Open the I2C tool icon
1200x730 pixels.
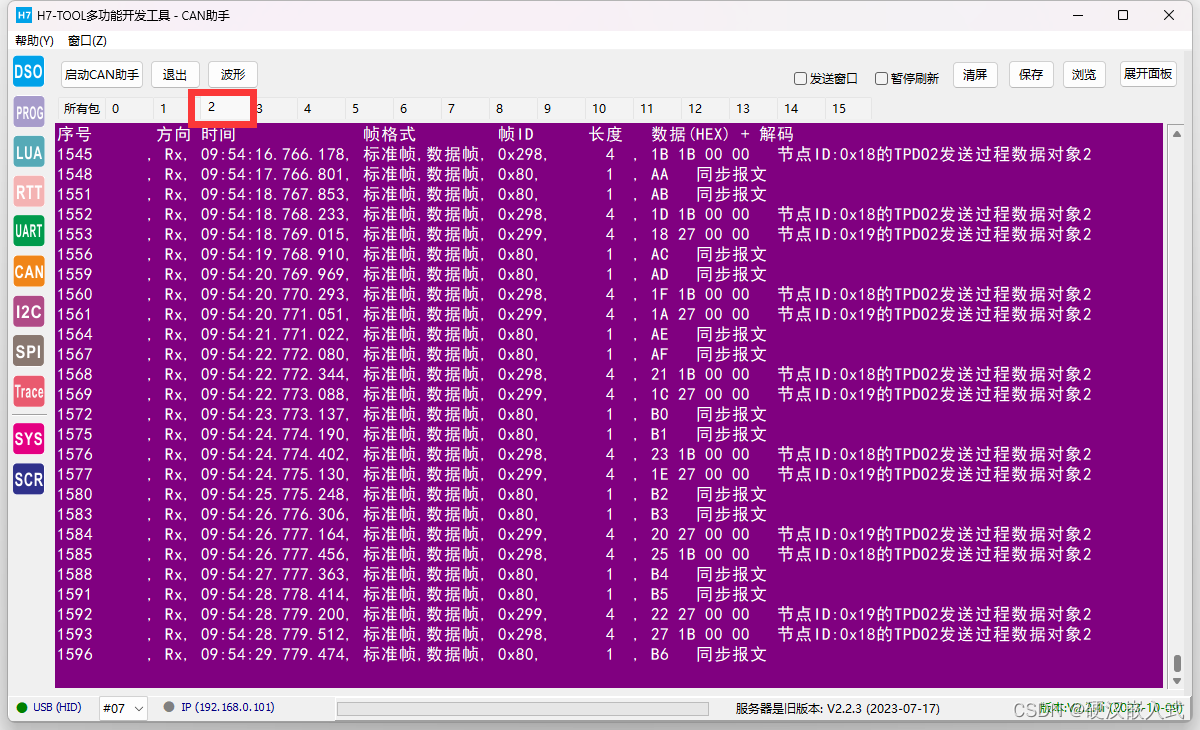28,311
